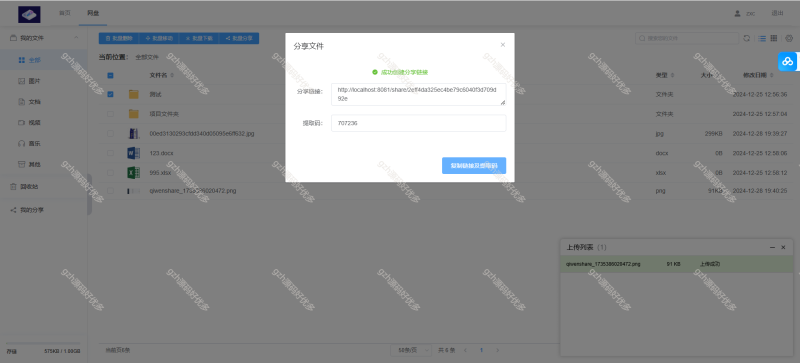
Task: Sort by 类型 column header
Action: coord(664,76)
